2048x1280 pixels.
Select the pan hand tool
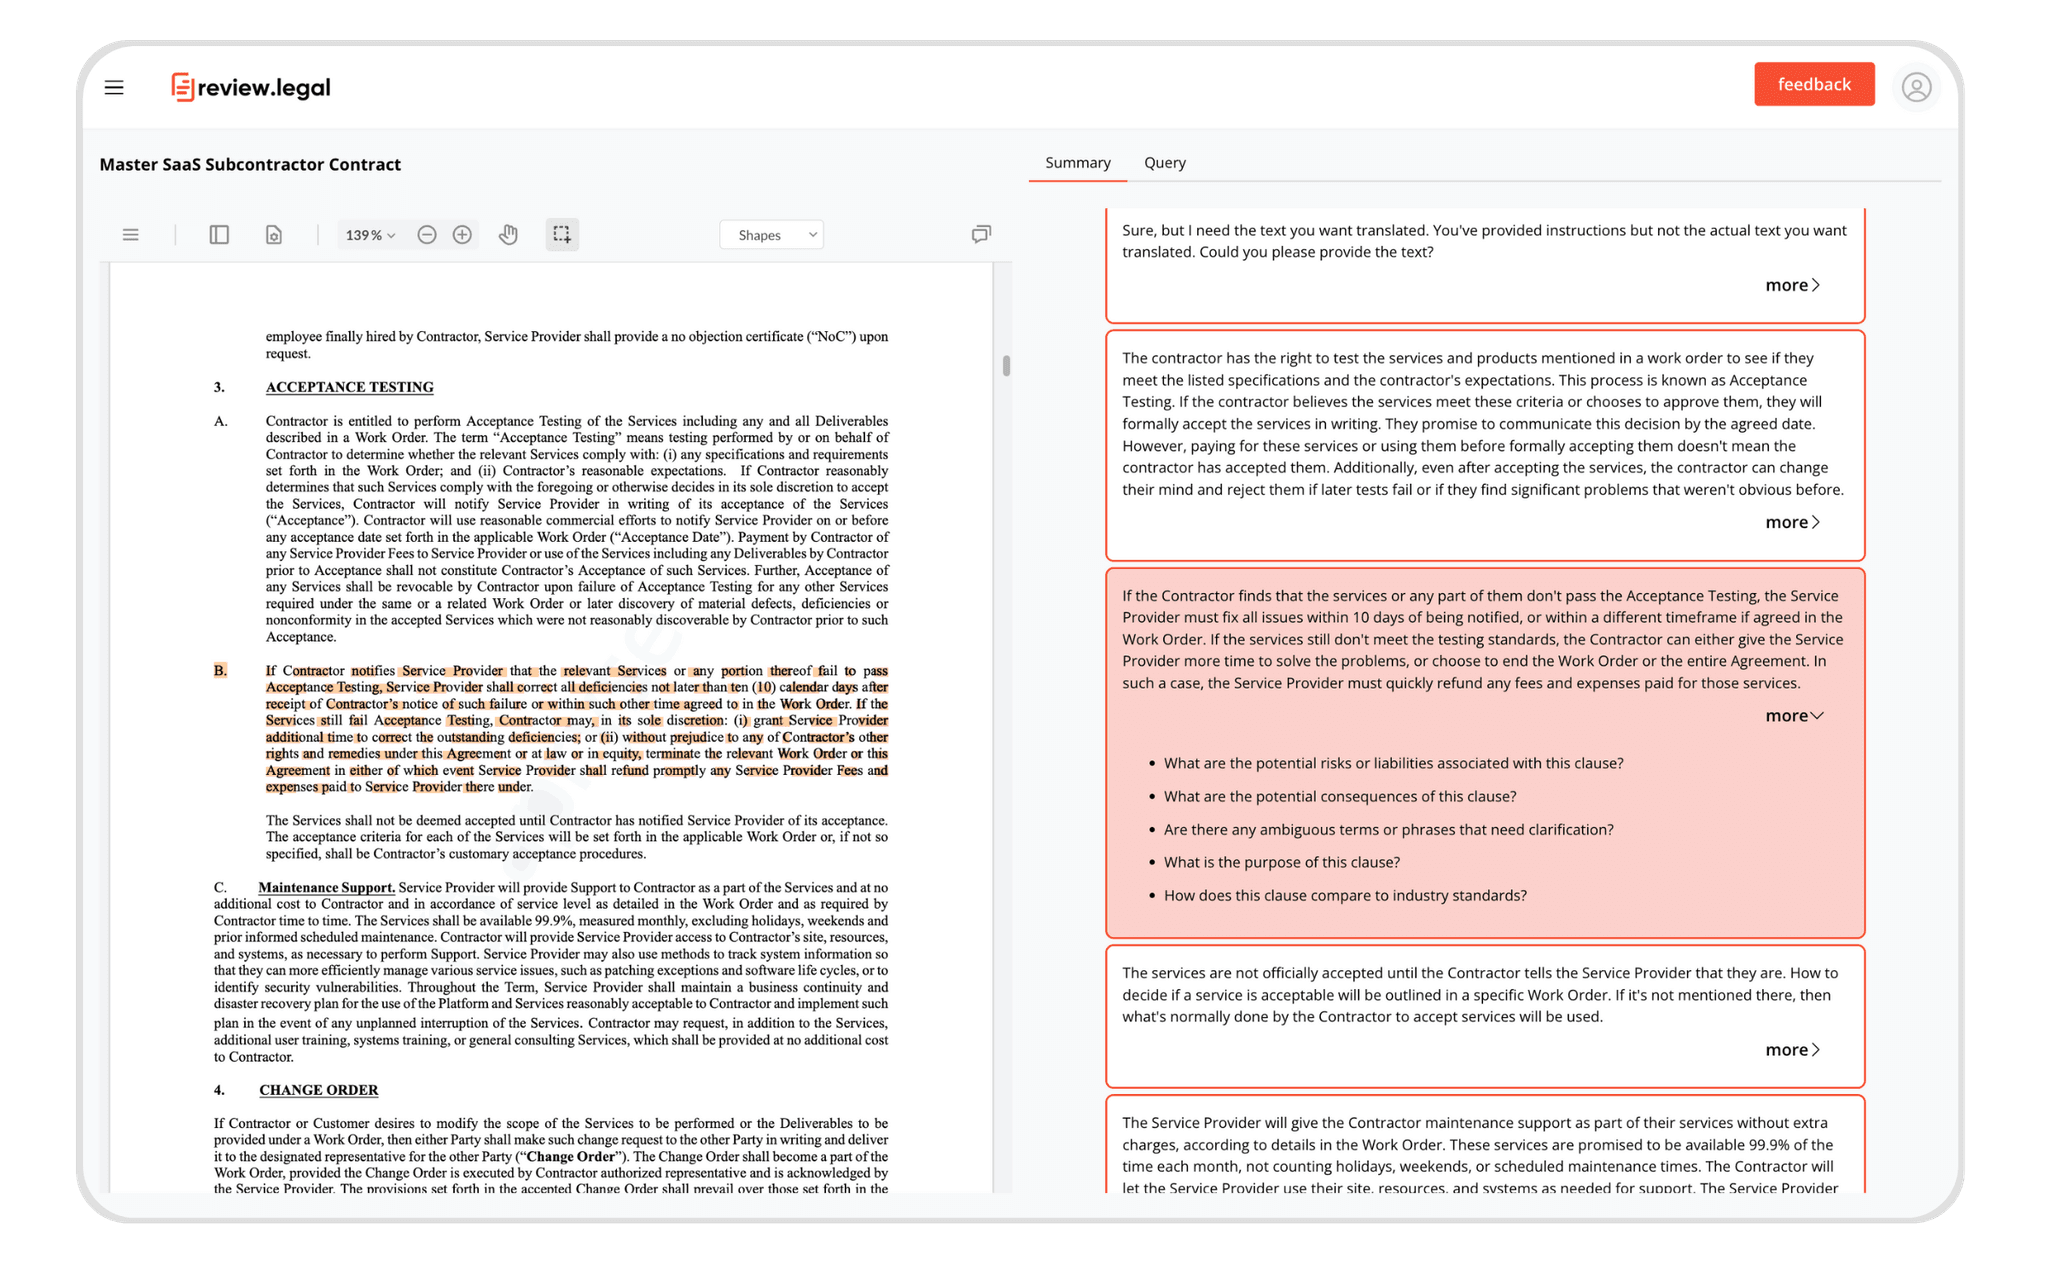point(509,235)
